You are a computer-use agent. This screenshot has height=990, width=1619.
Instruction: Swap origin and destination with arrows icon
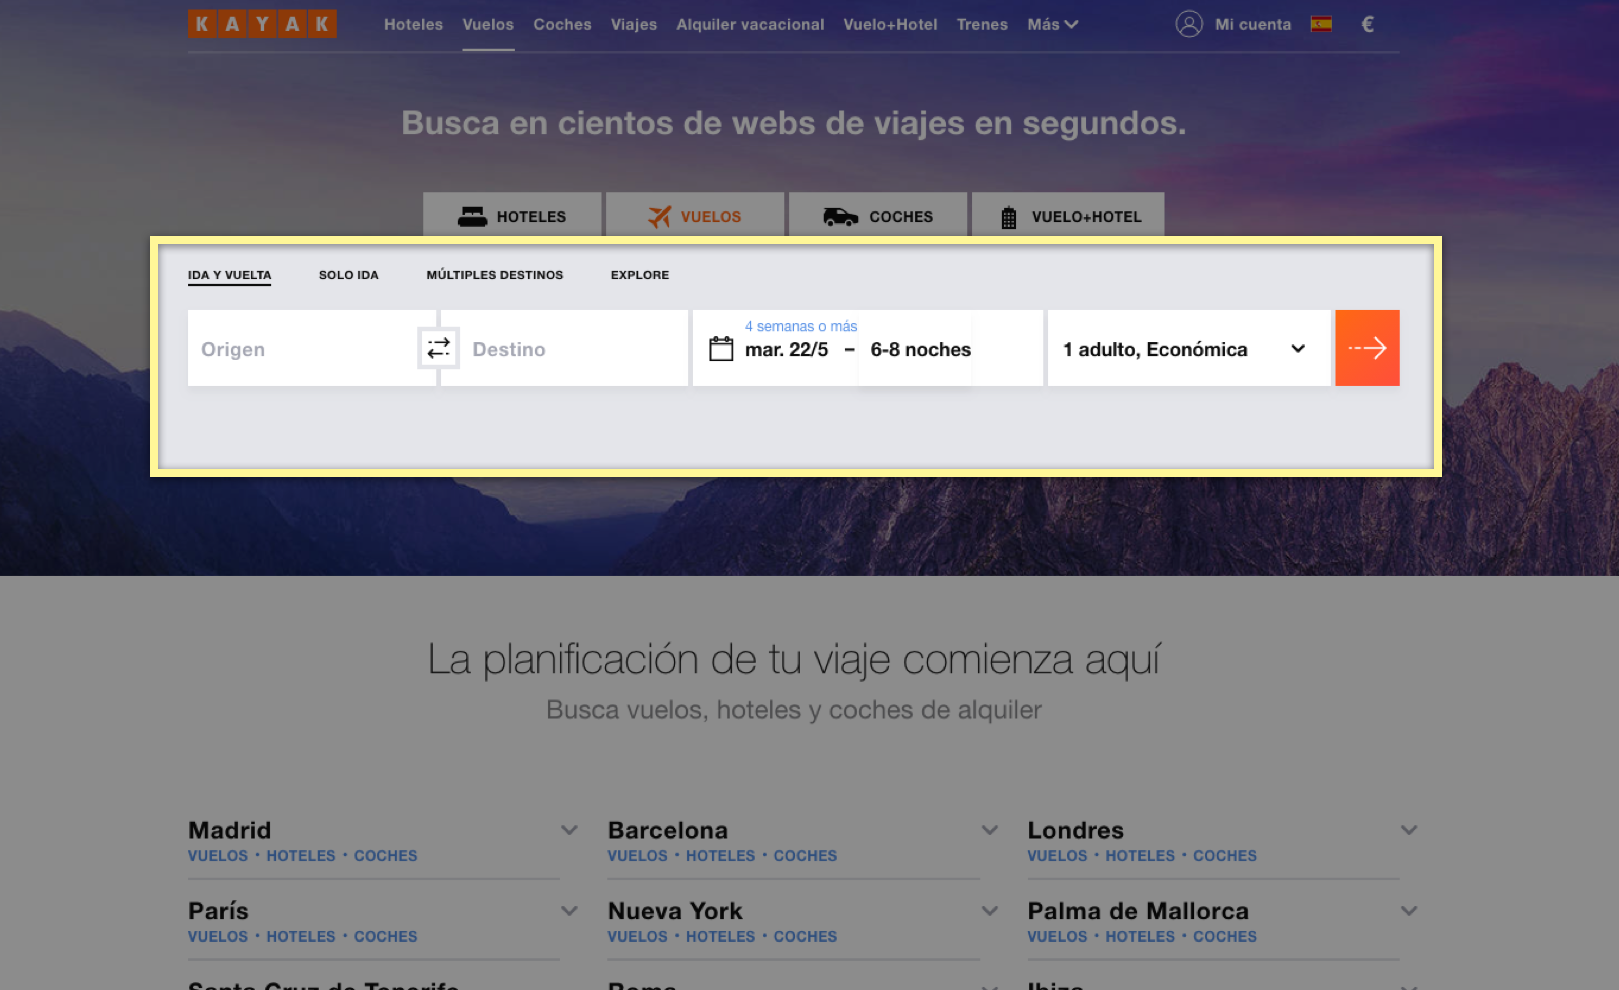click(x=438, y=348)
